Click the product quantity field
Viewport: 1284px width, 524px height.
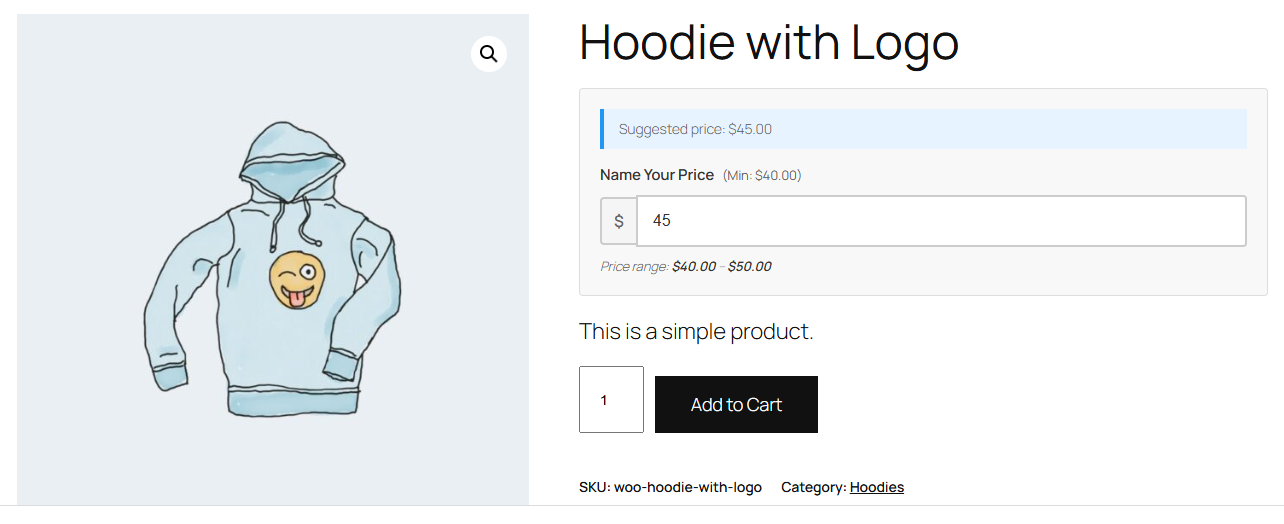point(611,400)
